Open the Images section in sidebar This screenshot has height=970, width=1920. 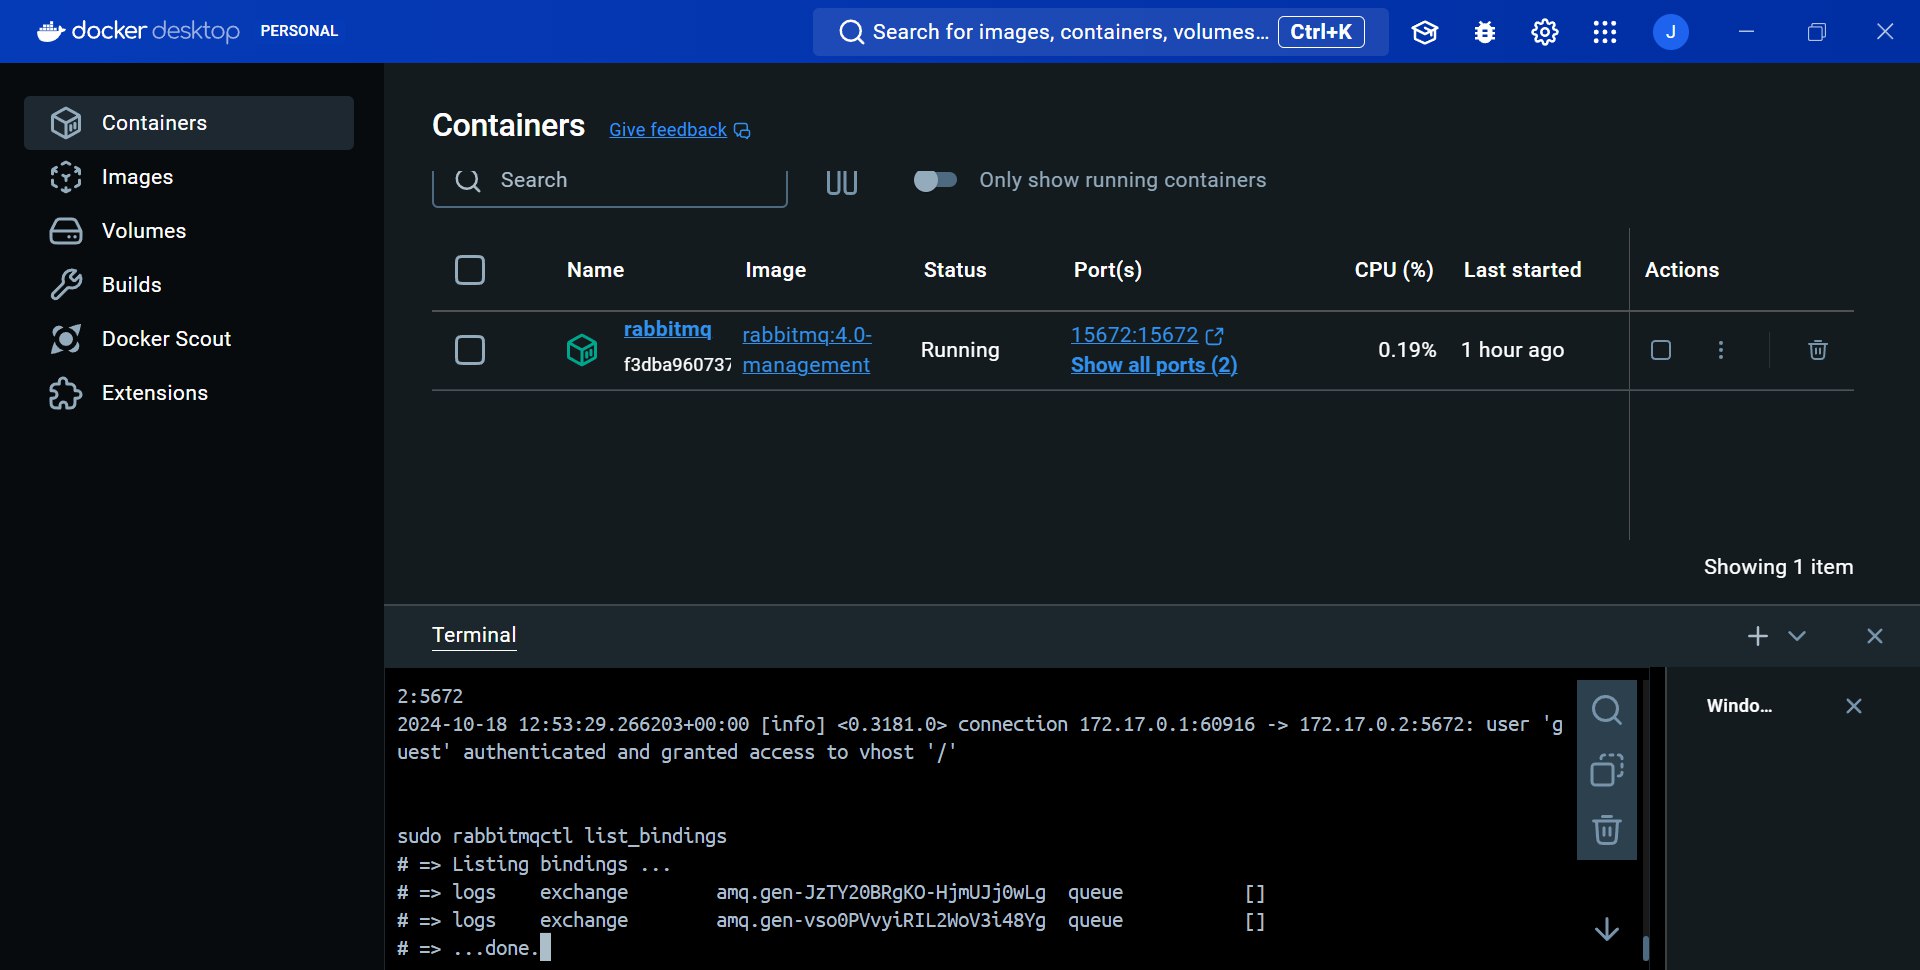pos(189,177)
